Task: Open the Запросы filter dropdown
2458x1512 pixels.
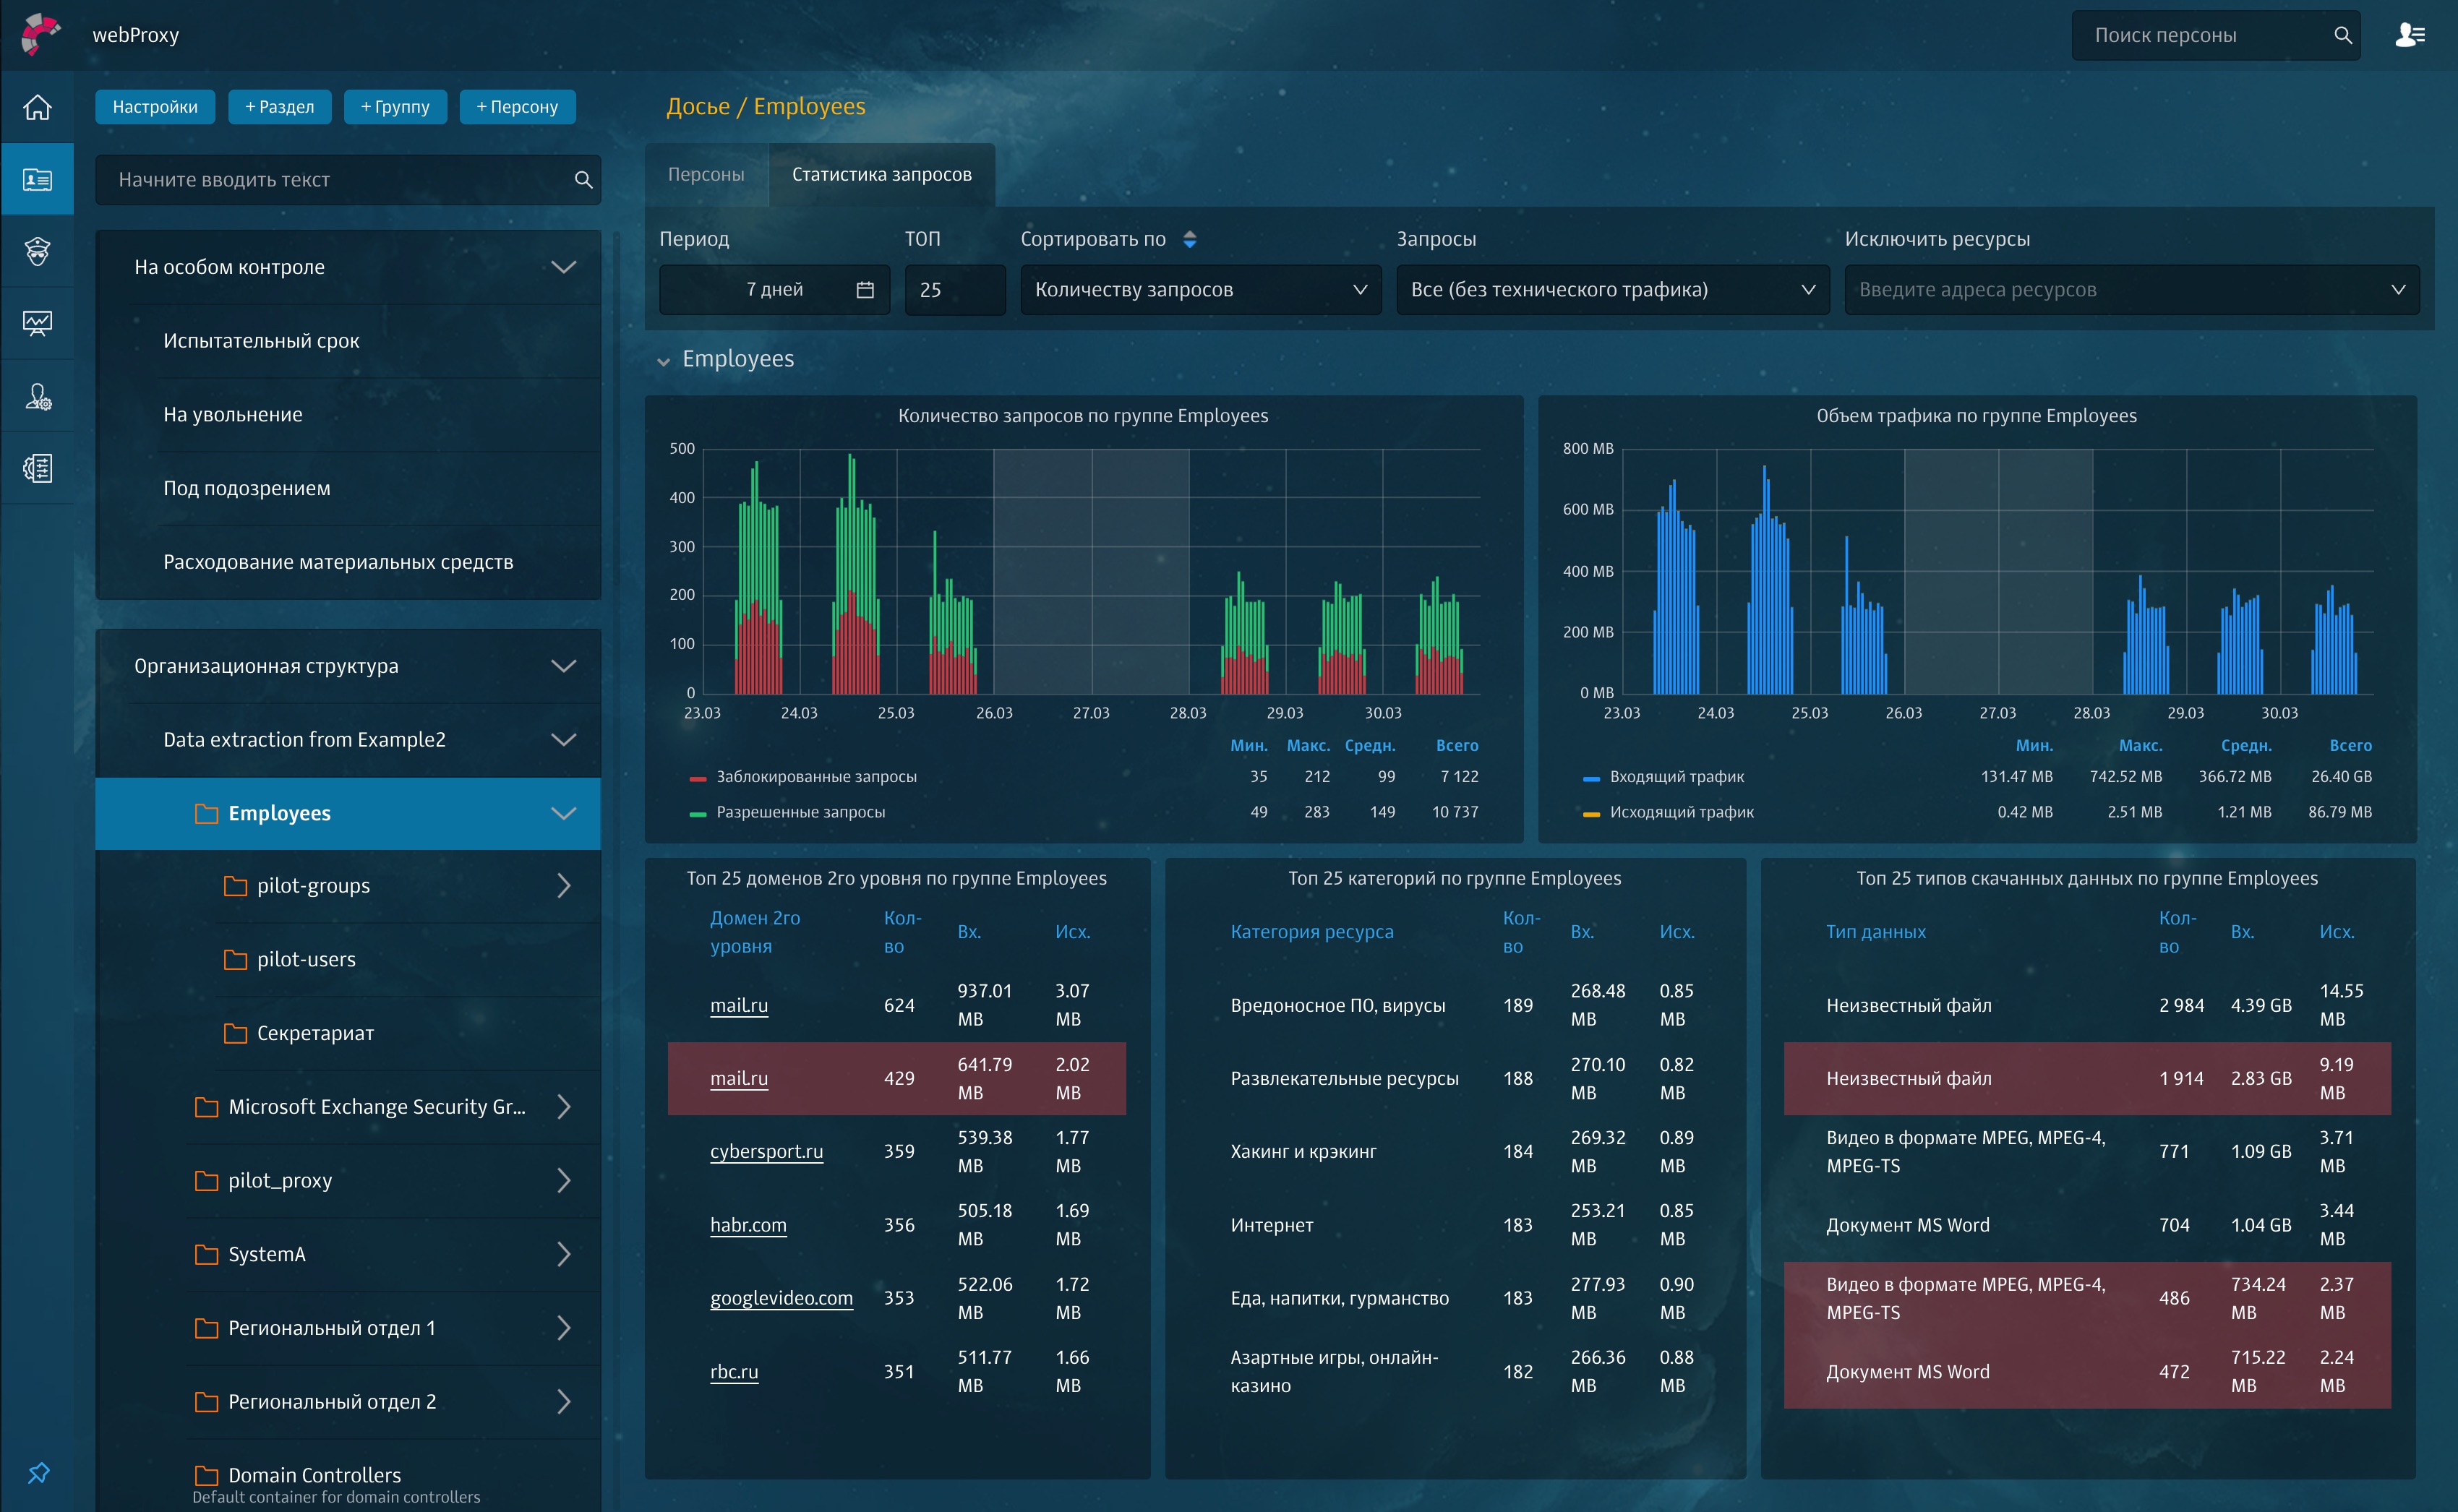Action: (x=1612, y=290)
